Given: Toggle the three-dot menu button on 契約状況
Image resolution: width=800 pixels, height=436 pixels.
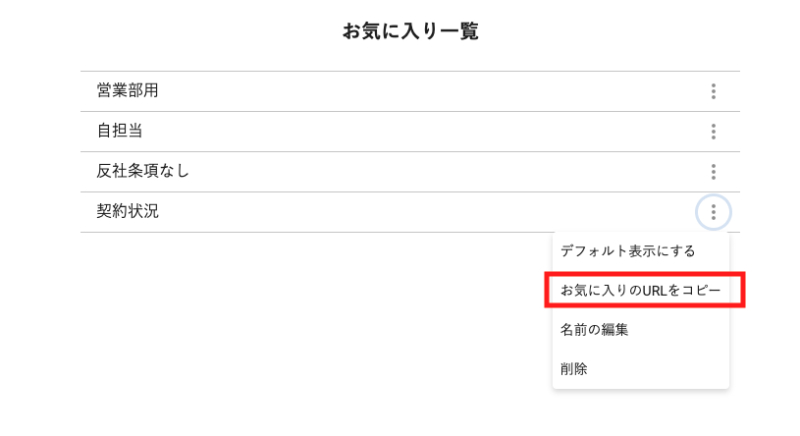Looking at the screenshot, I should pyautogui.click(x=713, y=212).
